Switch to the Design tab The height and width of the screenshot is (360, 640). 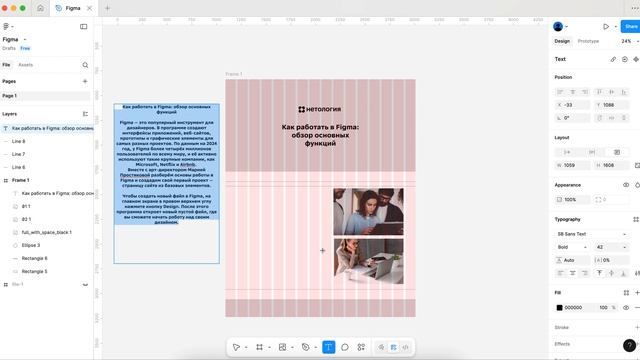562,41
